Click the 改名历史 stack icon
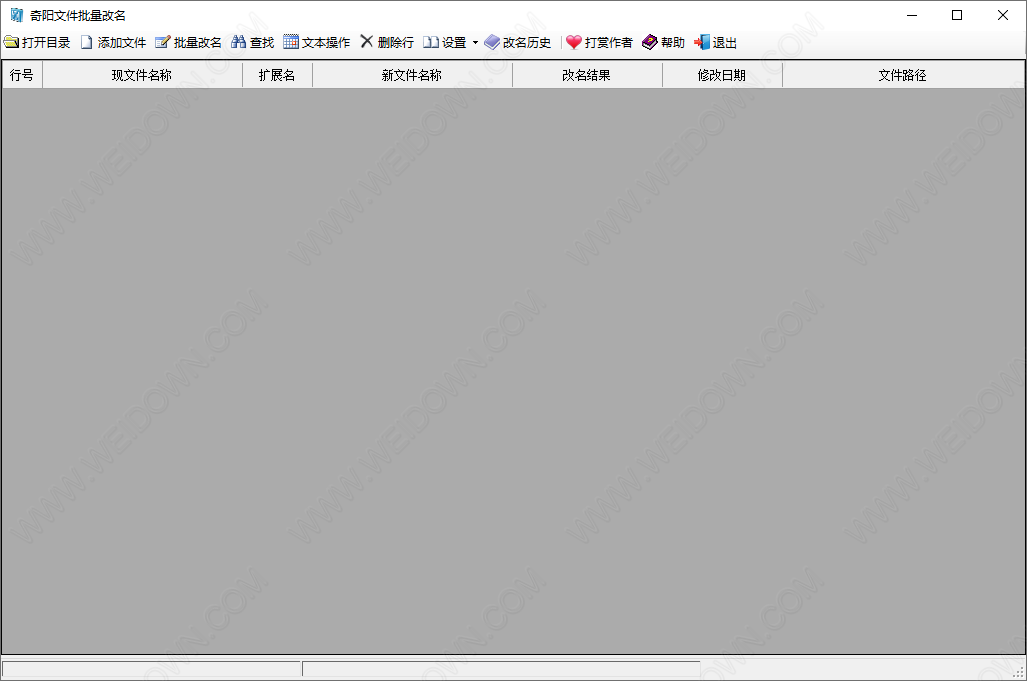The image size is (1027, 681). pos(492,43)
